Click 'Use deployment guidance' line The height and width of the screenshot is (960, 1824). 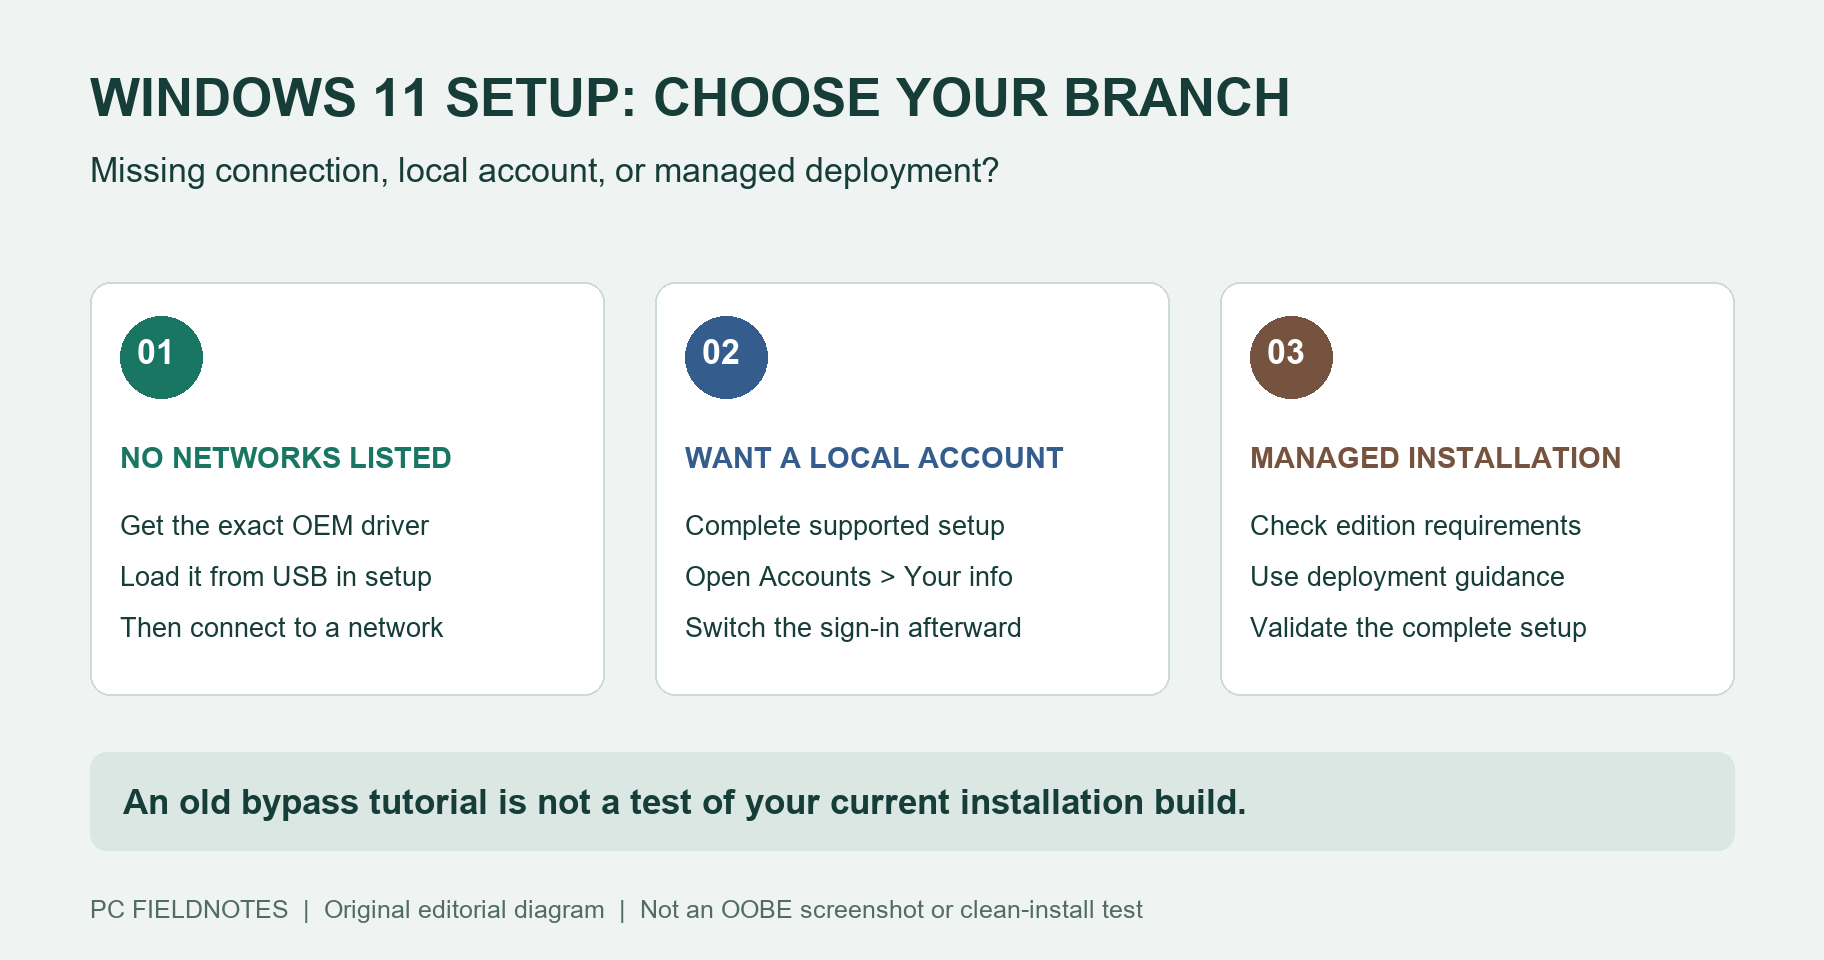point(1407,577)
